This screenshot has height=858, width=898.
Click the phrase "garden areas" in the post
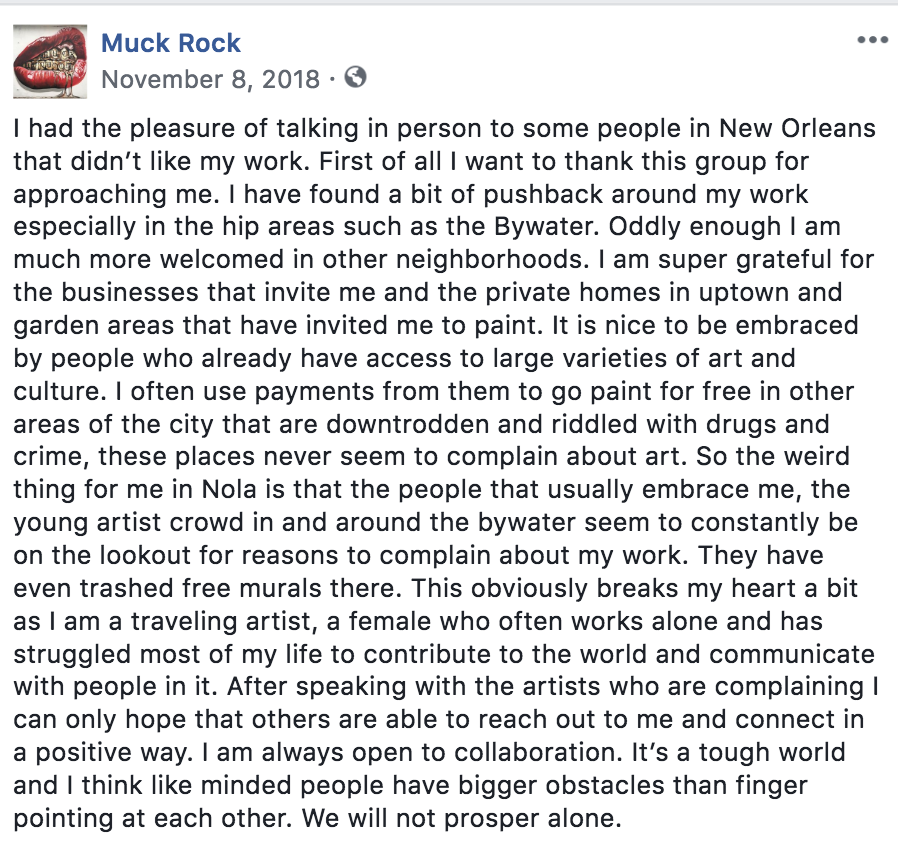pos(93,326)
